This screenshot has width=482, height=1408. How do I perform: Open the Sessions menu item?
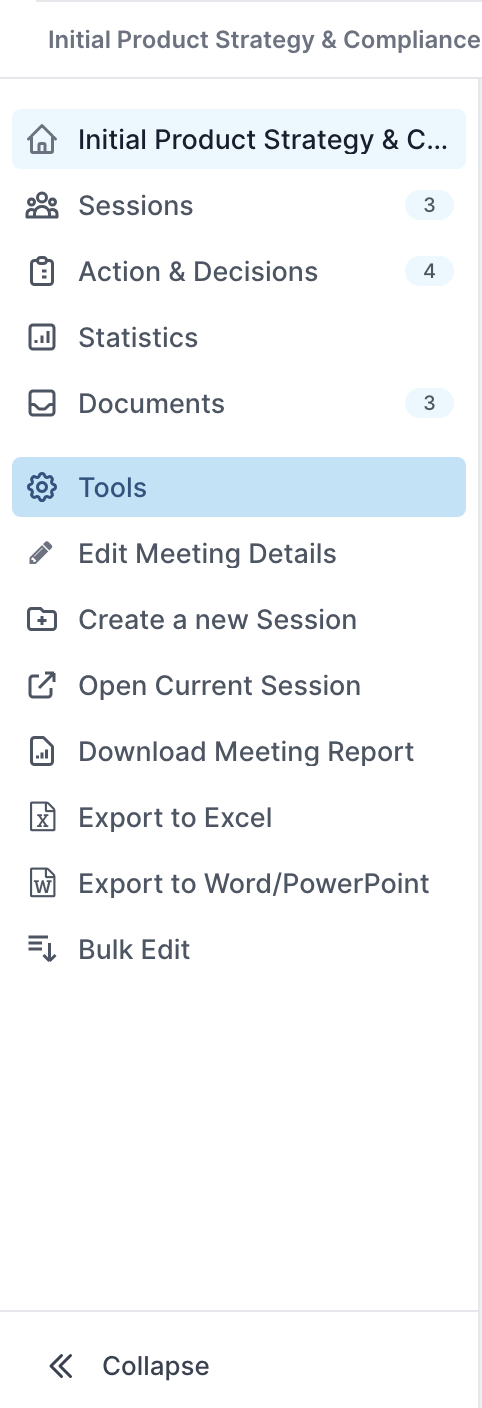(x=239, y=206)
